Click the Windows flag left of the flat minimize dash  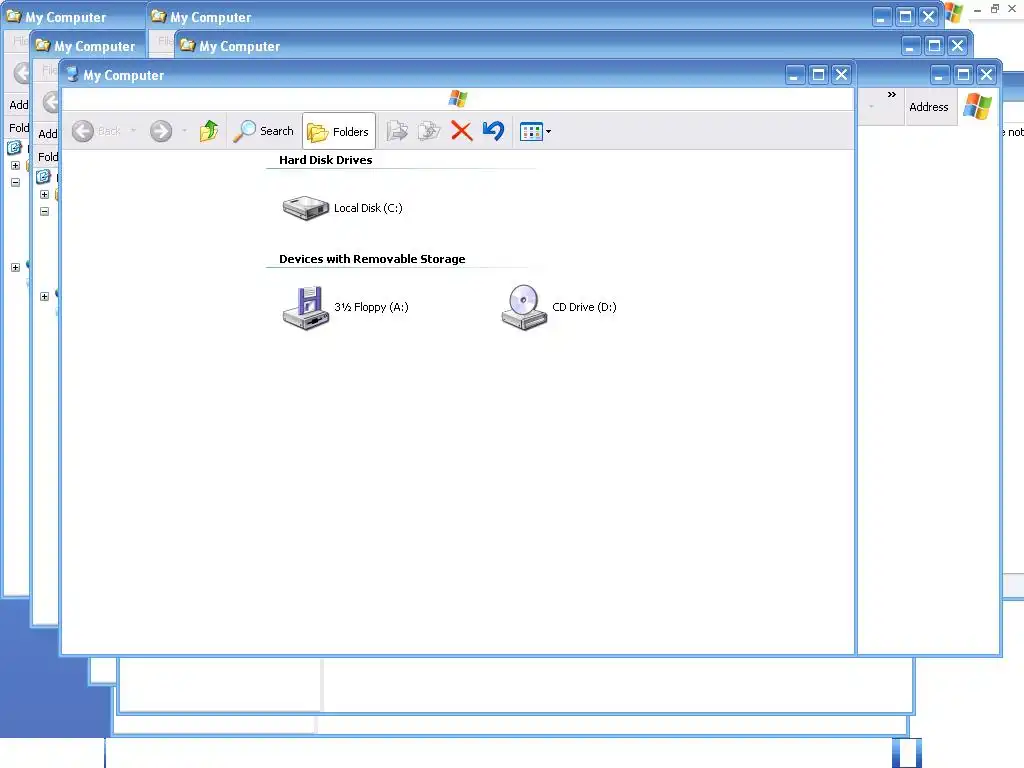[x=954, y=12]
